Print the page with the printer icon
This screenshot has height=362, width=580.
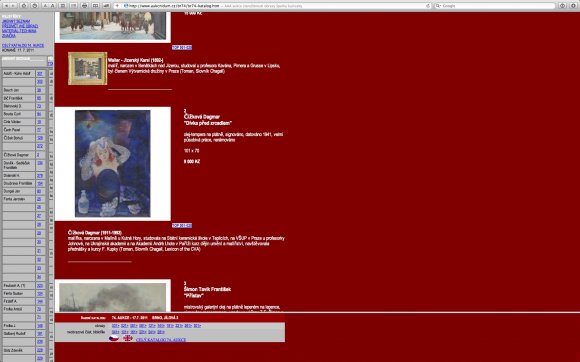(84, 6)
